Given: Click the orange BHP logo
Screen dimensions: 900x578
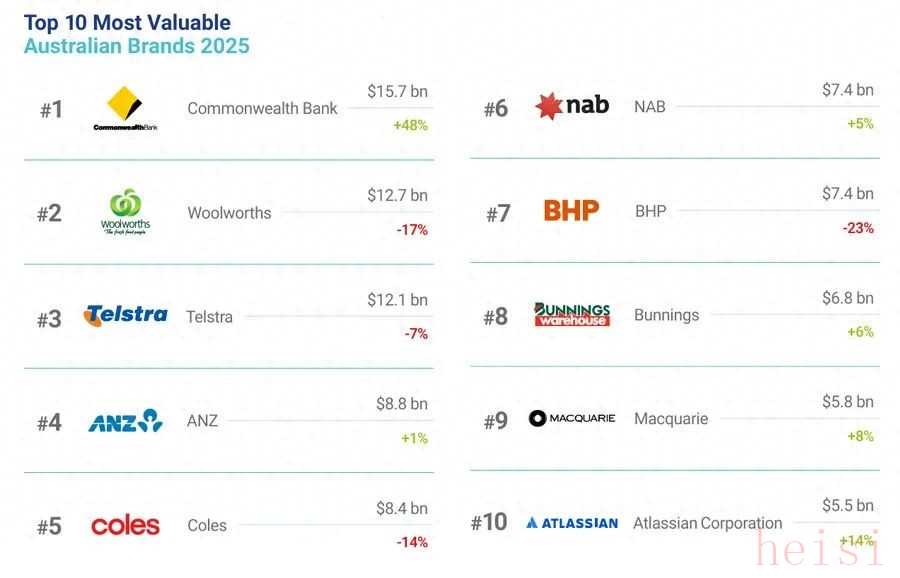Looking at the screenshot, I should [x=571, y=211].
